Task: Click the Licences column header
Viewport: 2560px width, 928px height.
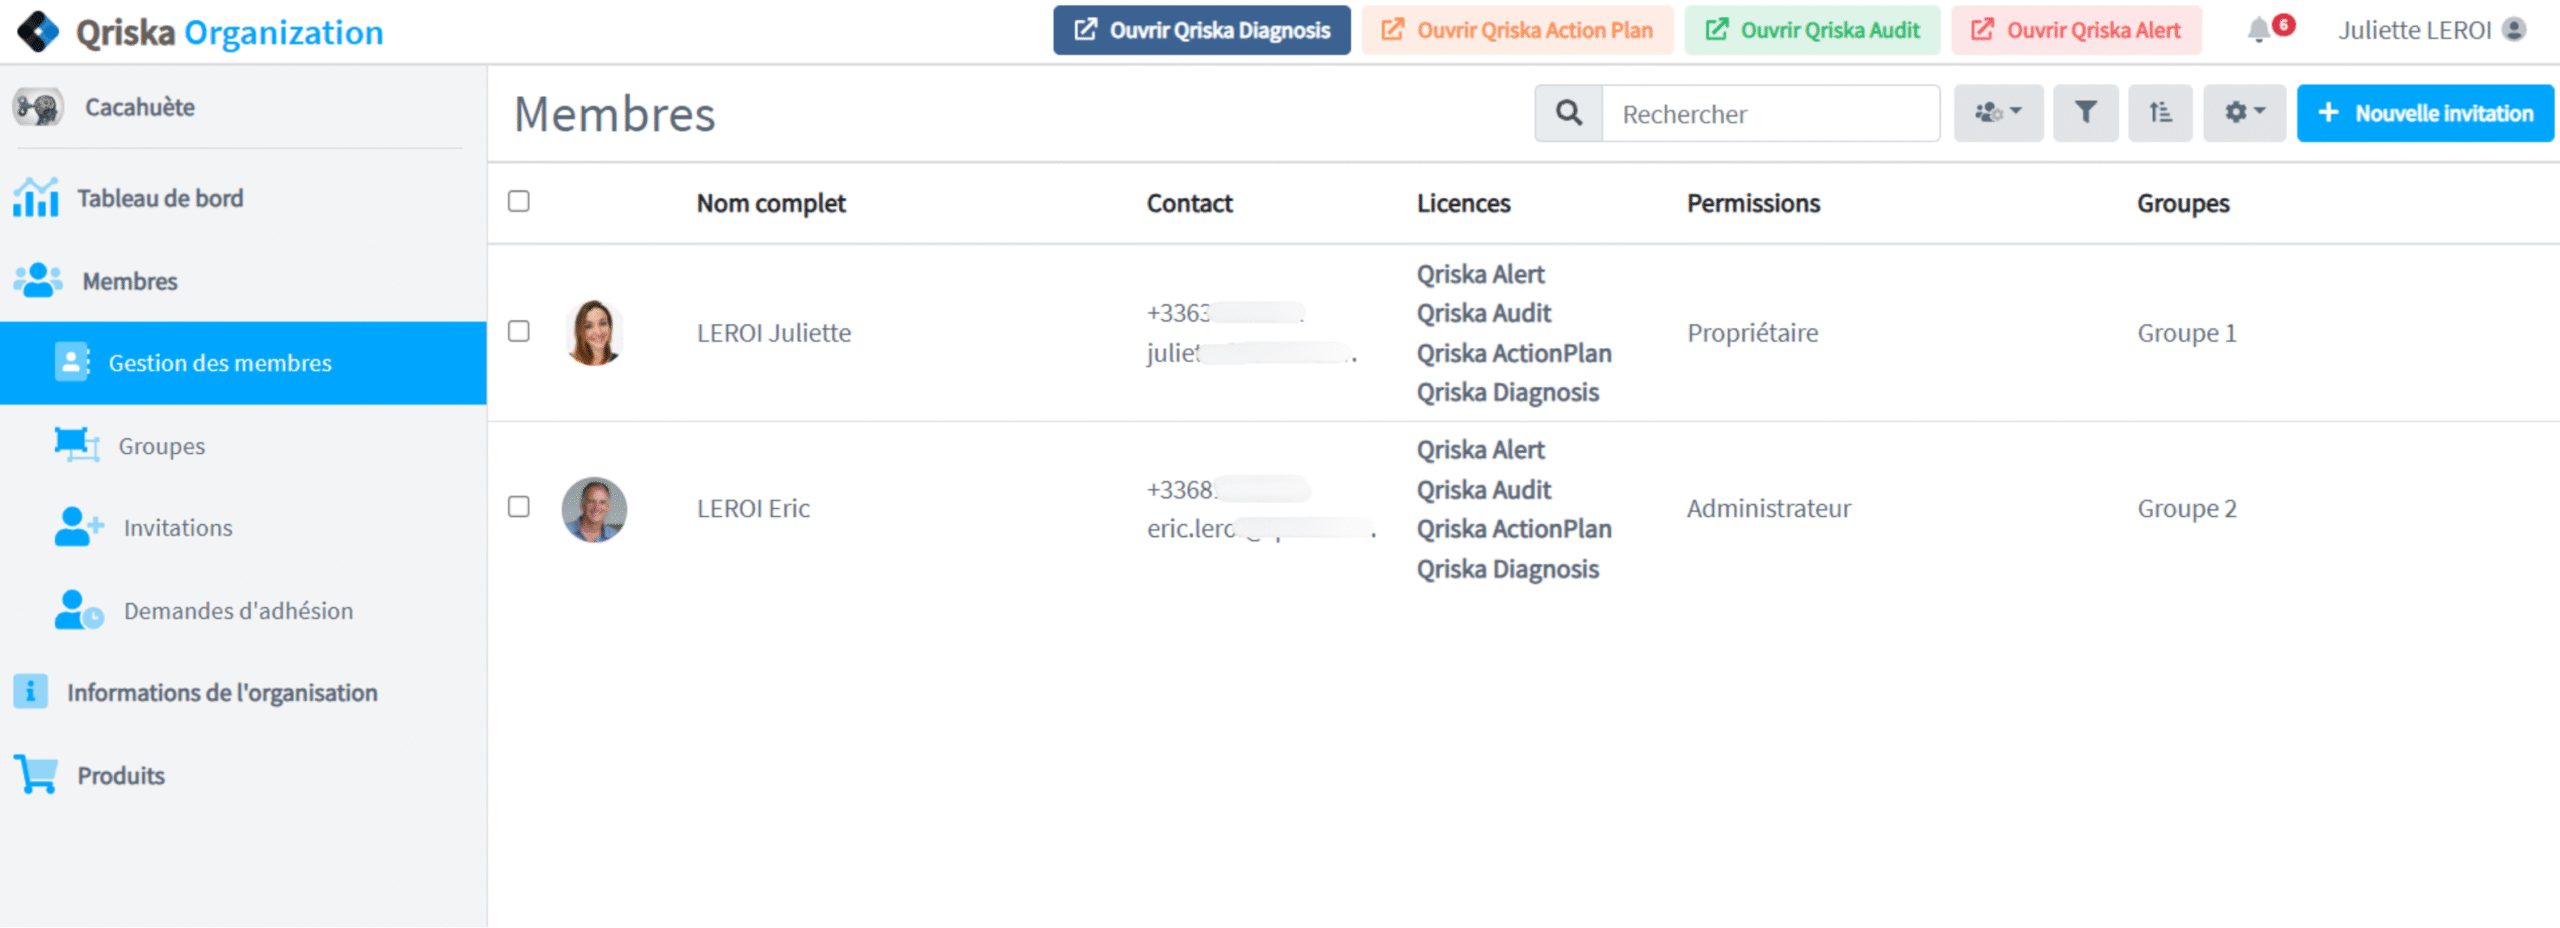Action: (x=1463, y=203)
